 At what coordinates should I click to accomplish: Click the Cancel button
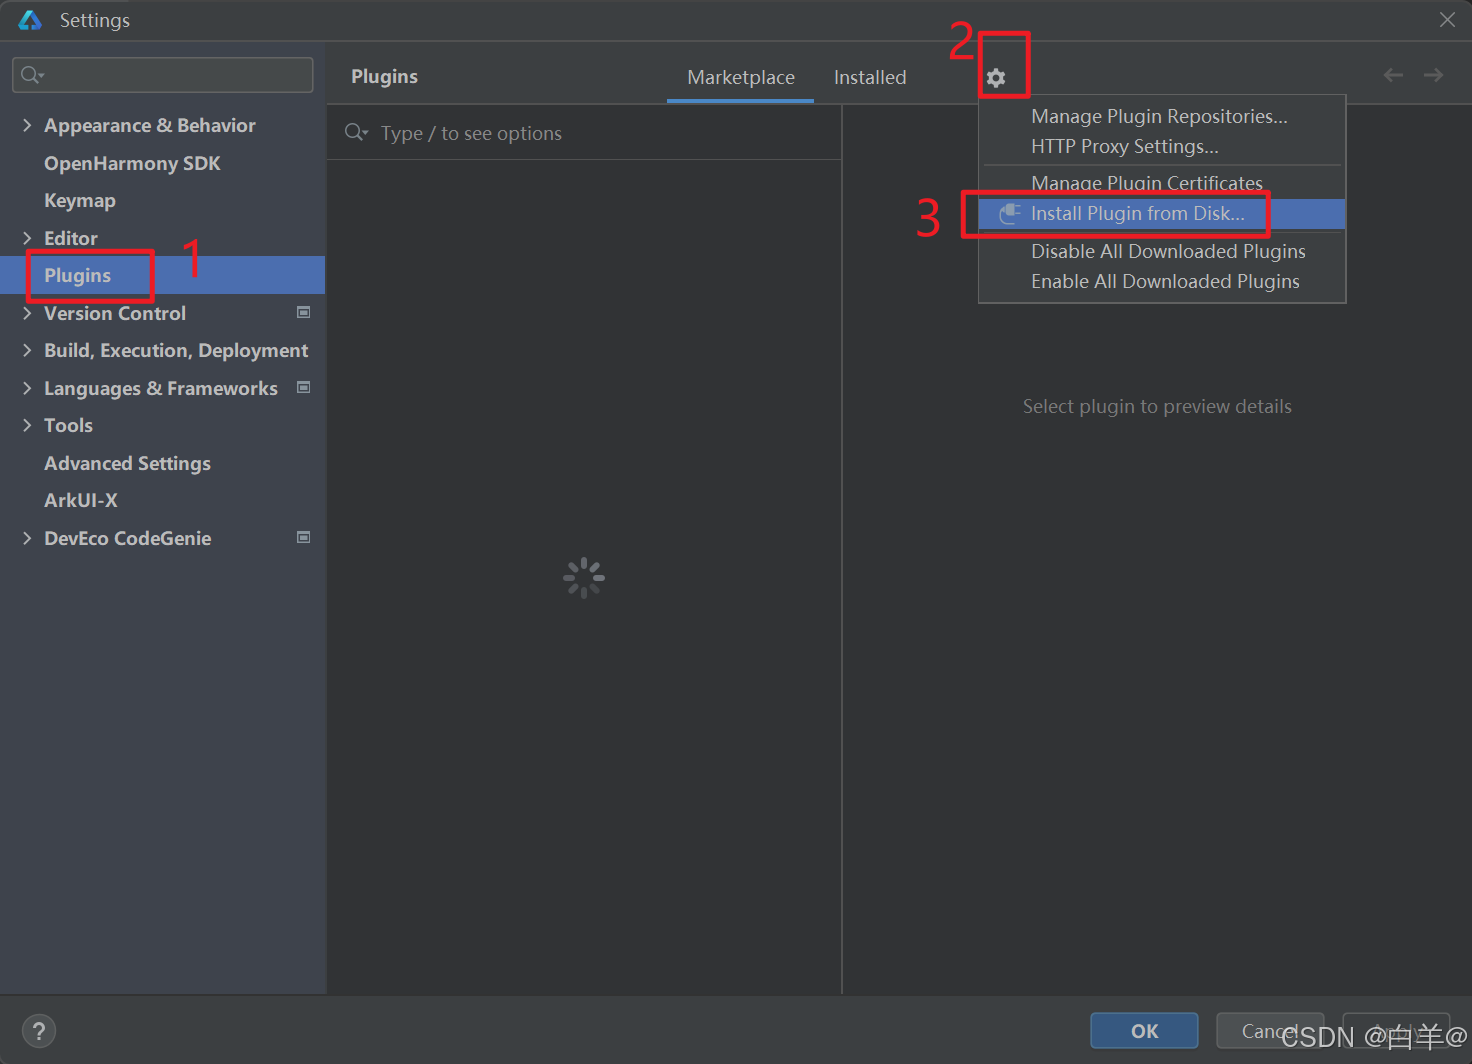pyautogui.click(x=1269, y=1030)
